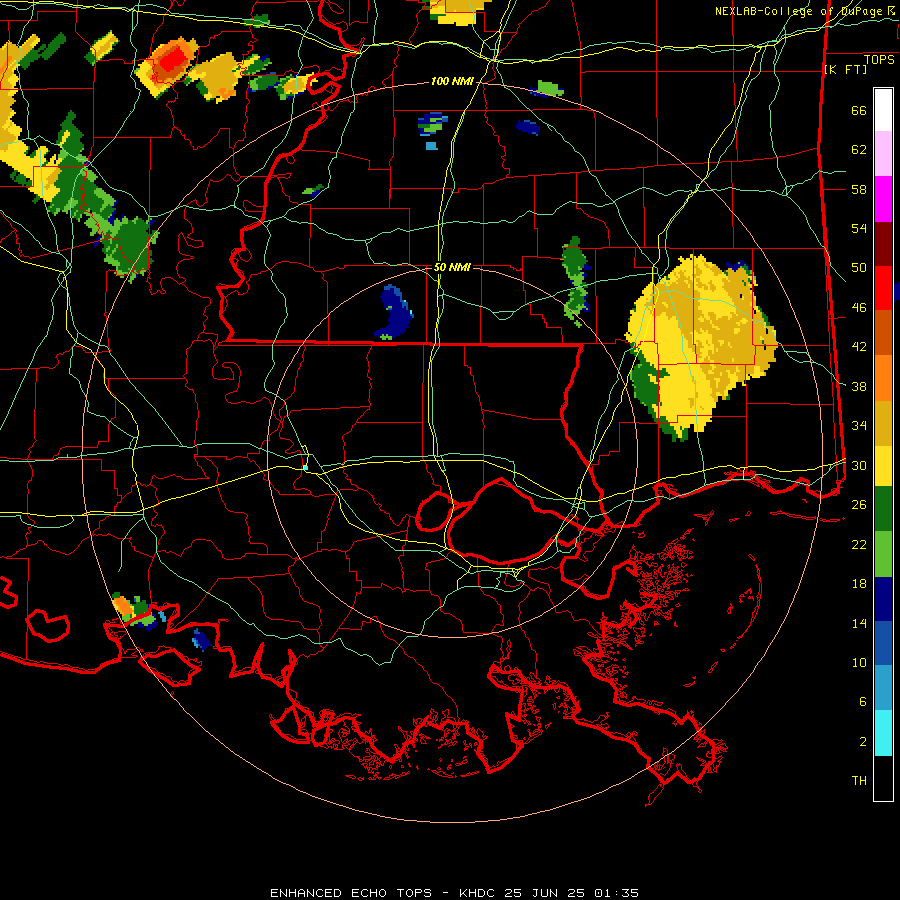
Task: Click the '22' legend value
Action: coord(859,544)
